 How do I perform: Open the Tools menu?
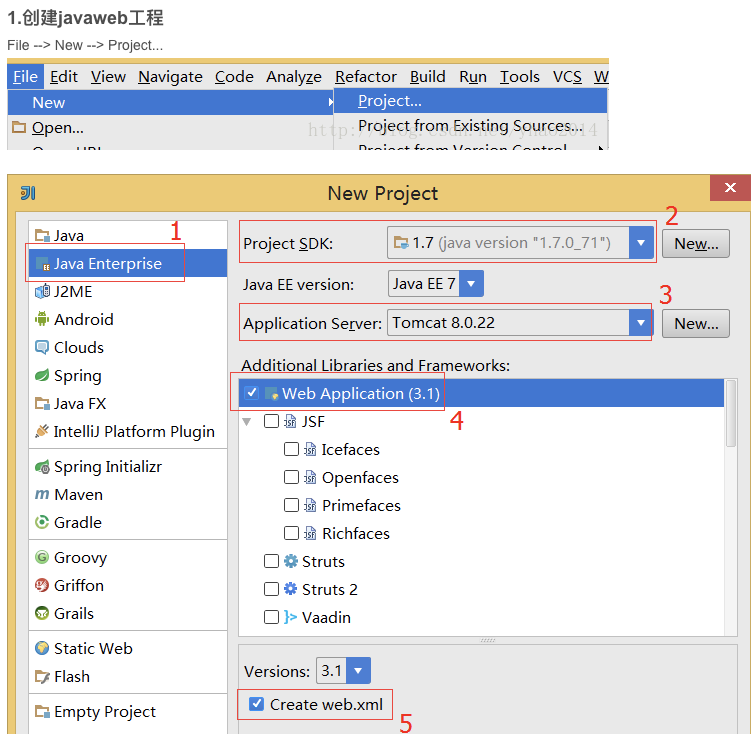pos(520,77)
